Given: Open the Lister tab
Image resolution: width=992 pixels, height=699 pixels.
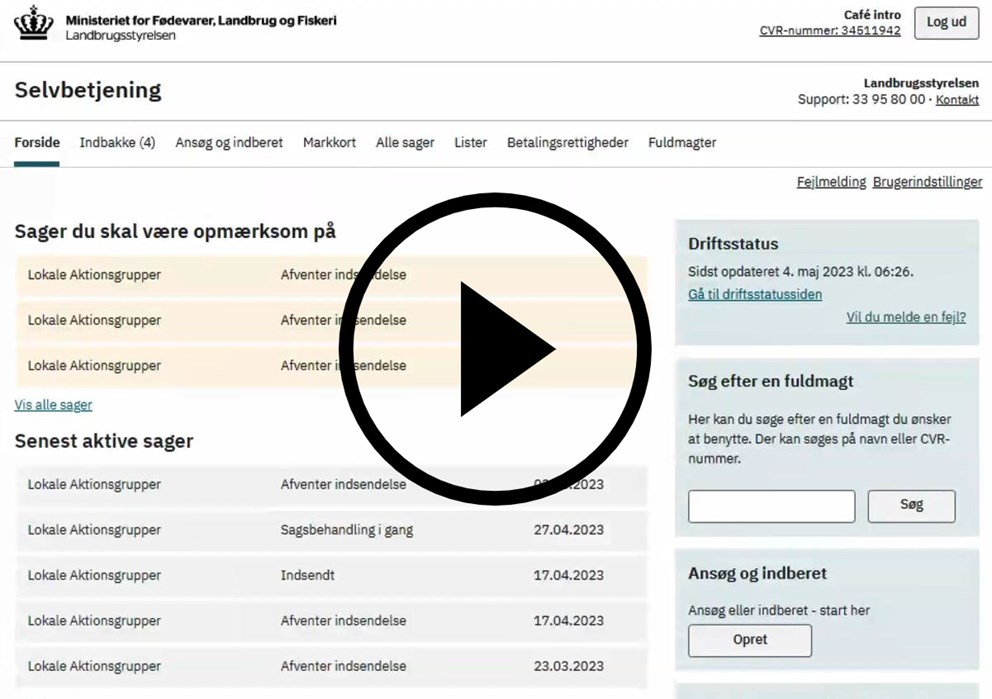Looking at the screenshot, I should click(470, 142).
